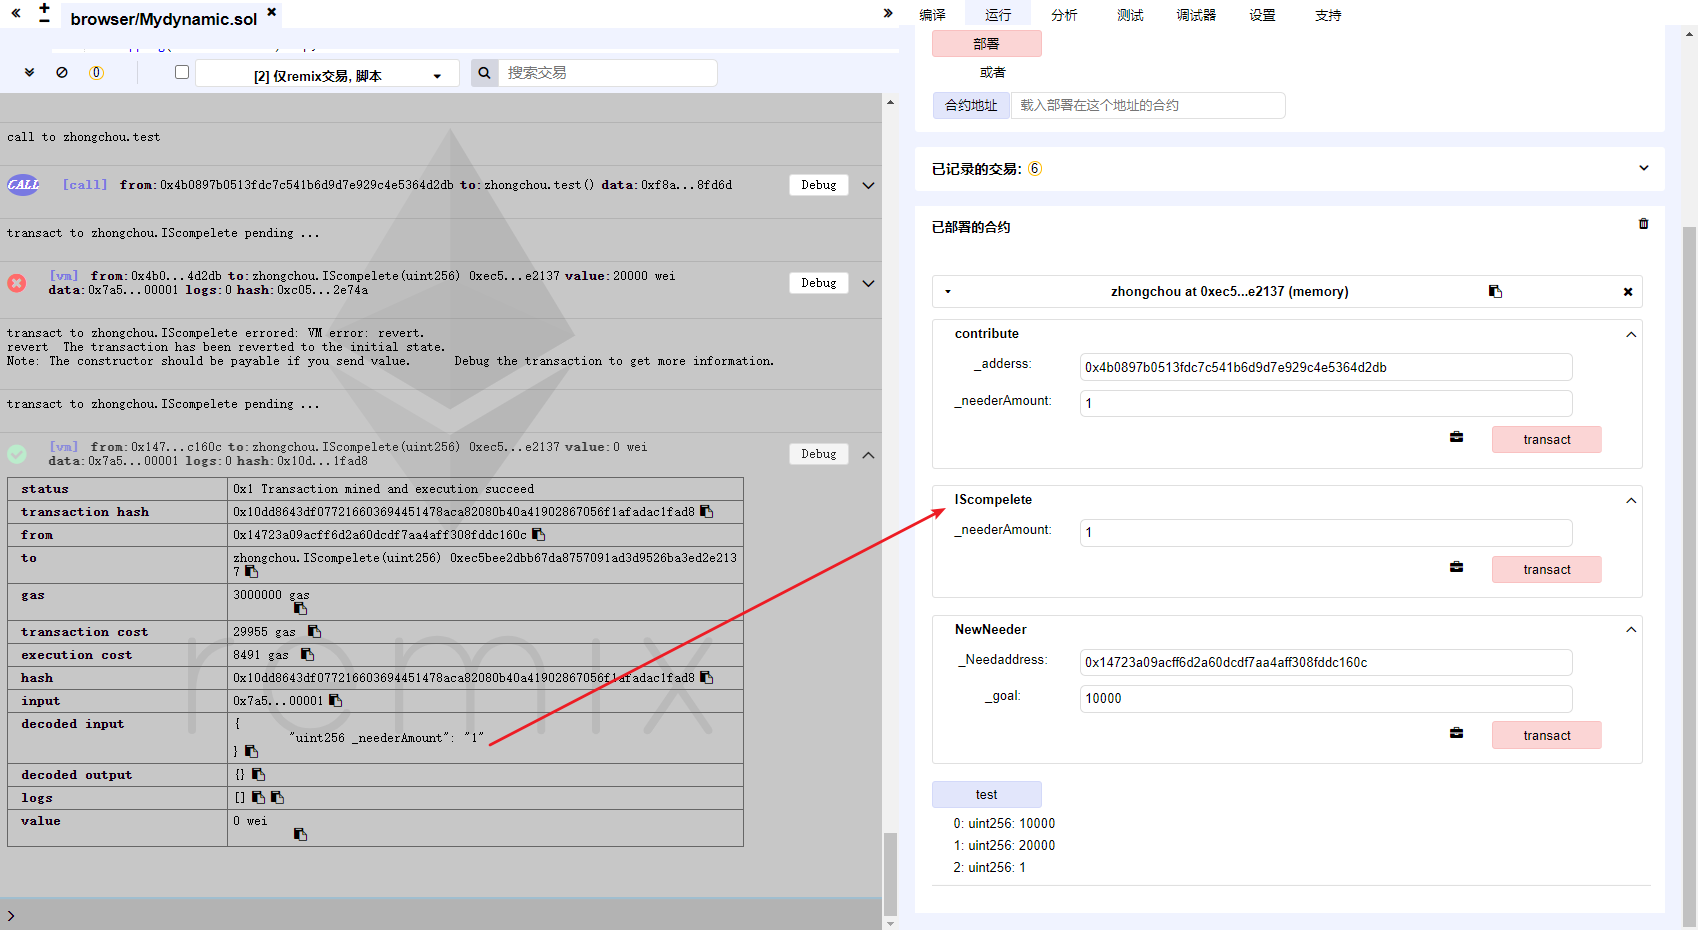Image resolution: width=1698 pixels, height=930 pixels.
Task: Remove the zhongchou contract instance
Action: coord(1628,292)
